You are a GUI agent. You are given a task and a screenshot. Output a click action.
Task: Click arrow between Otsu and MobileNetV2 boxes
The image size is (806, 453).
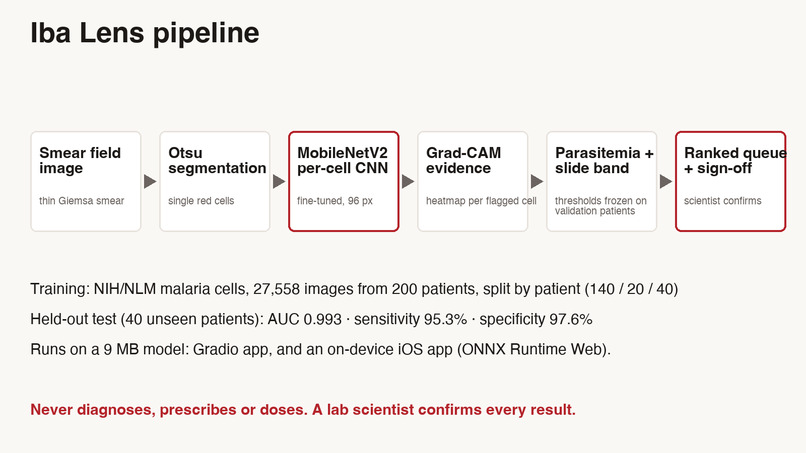tap(279, 182)
